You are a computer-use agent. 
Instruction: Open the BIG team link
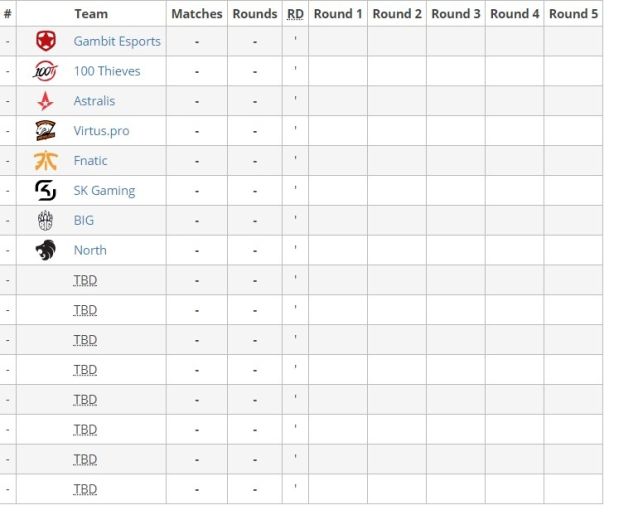click(x=84, y=220)
